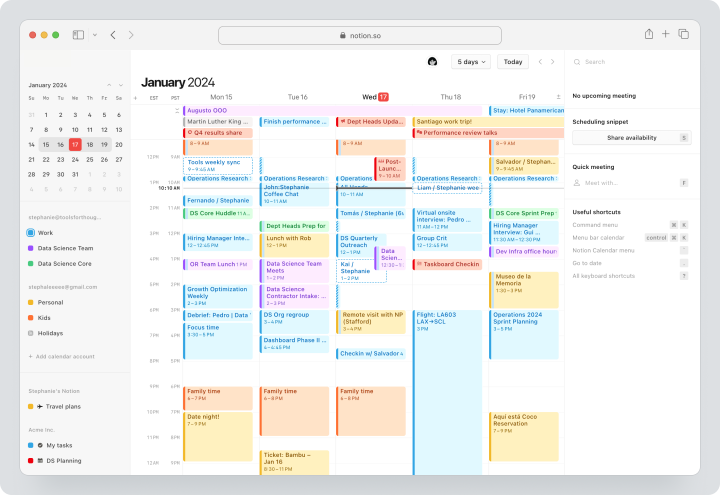720x495 pixels.
Task: Toggle the Holidays calendar checkbox
Action: (30, 333)
